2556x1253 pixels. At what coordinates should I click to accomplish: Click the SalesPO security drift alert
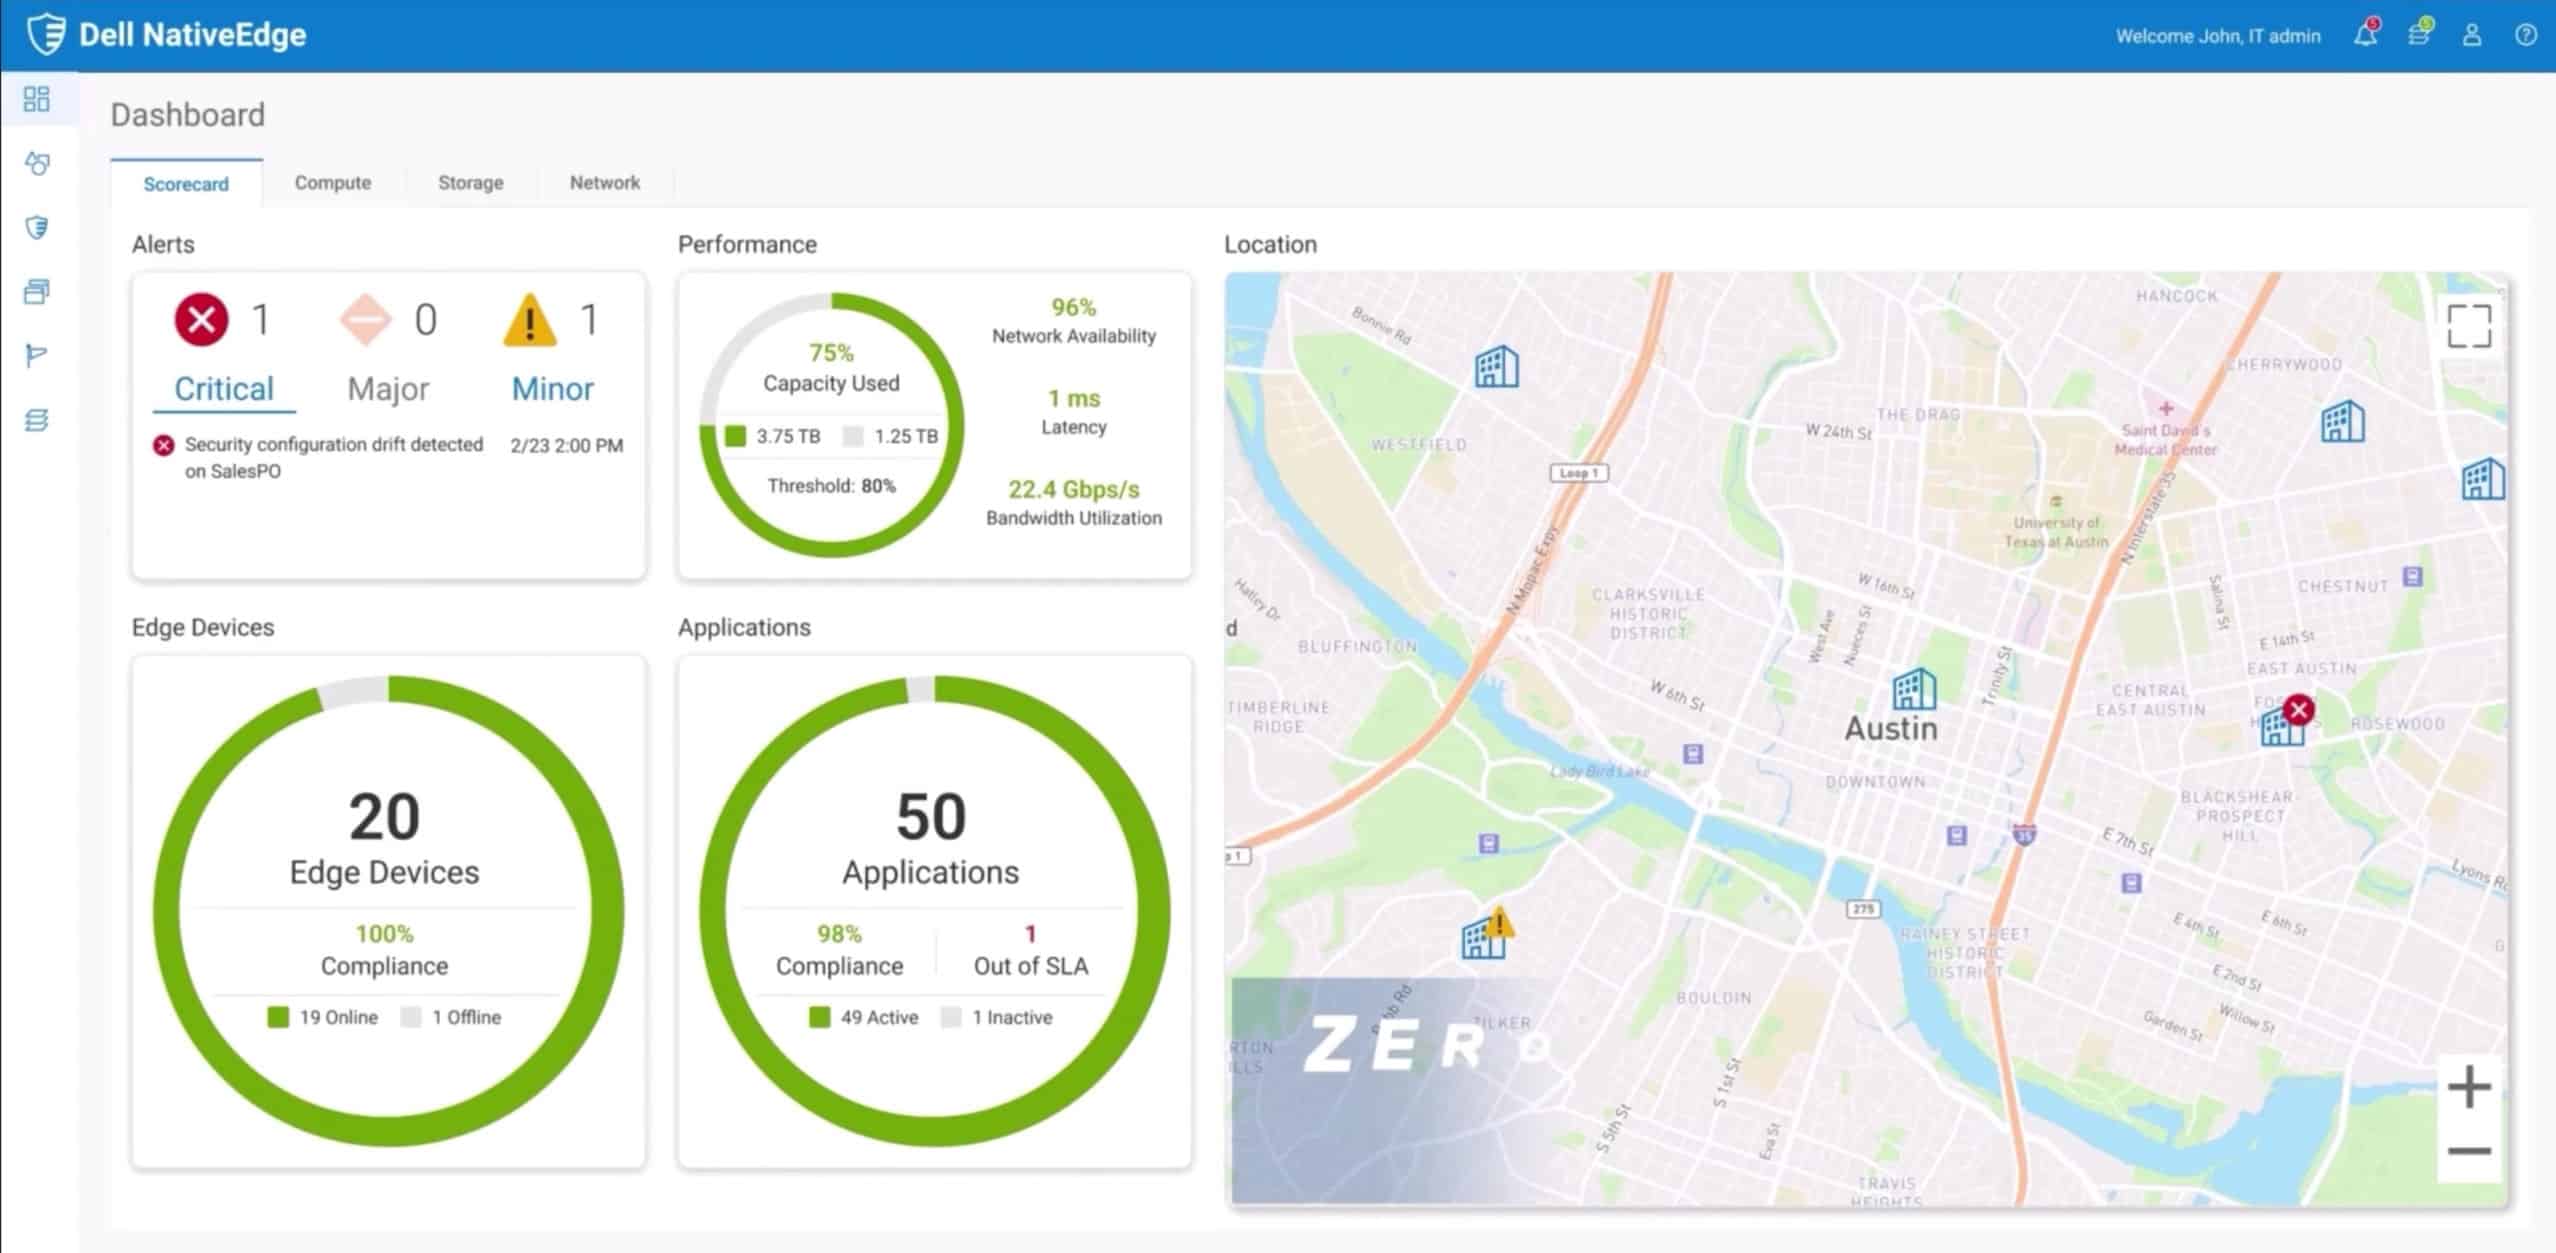click(331, 457)
